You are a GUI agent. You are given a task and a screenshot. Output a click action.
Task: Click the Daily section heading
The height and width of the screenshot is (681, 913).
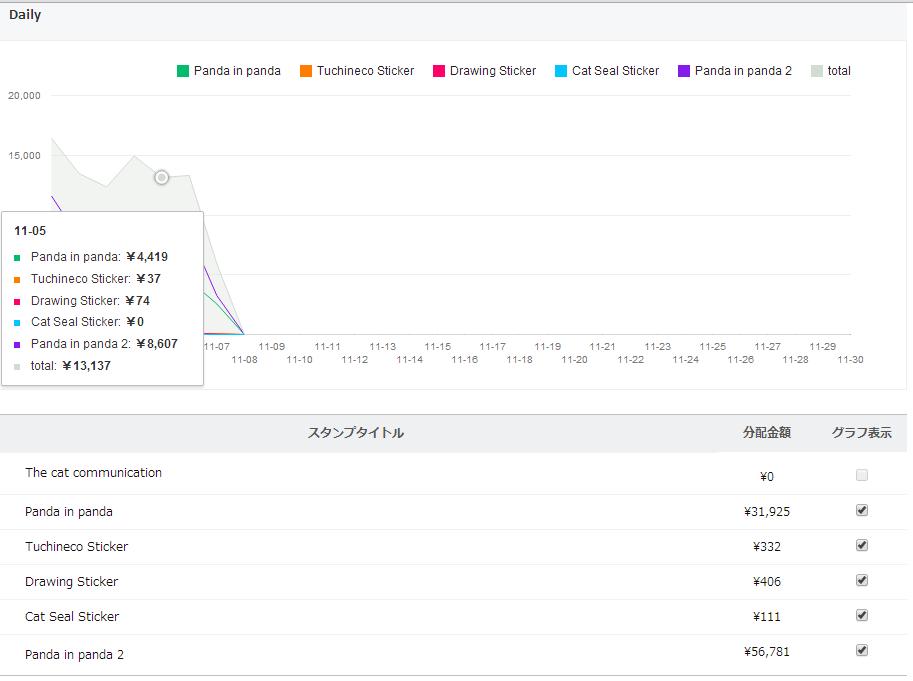(x=25, y=15)
